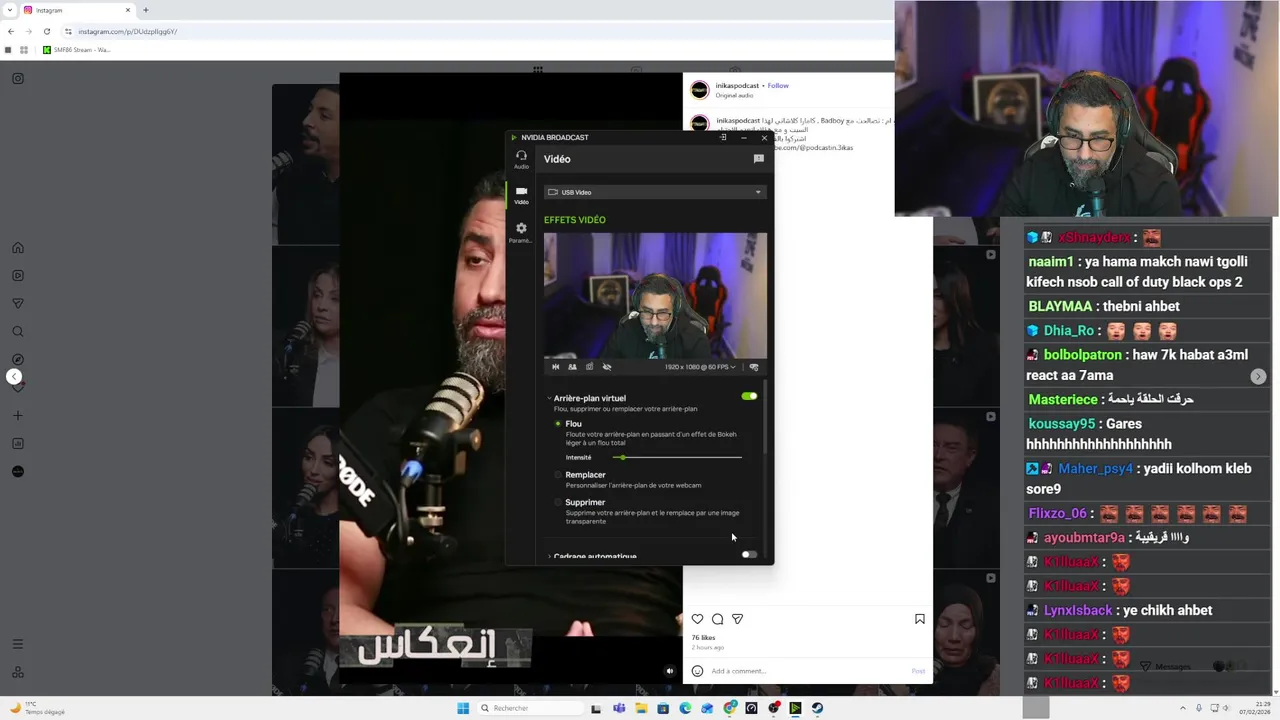Mute the reel with the speaker icon
Viewport: 1280px width, 720px height.
pos(670,671)
